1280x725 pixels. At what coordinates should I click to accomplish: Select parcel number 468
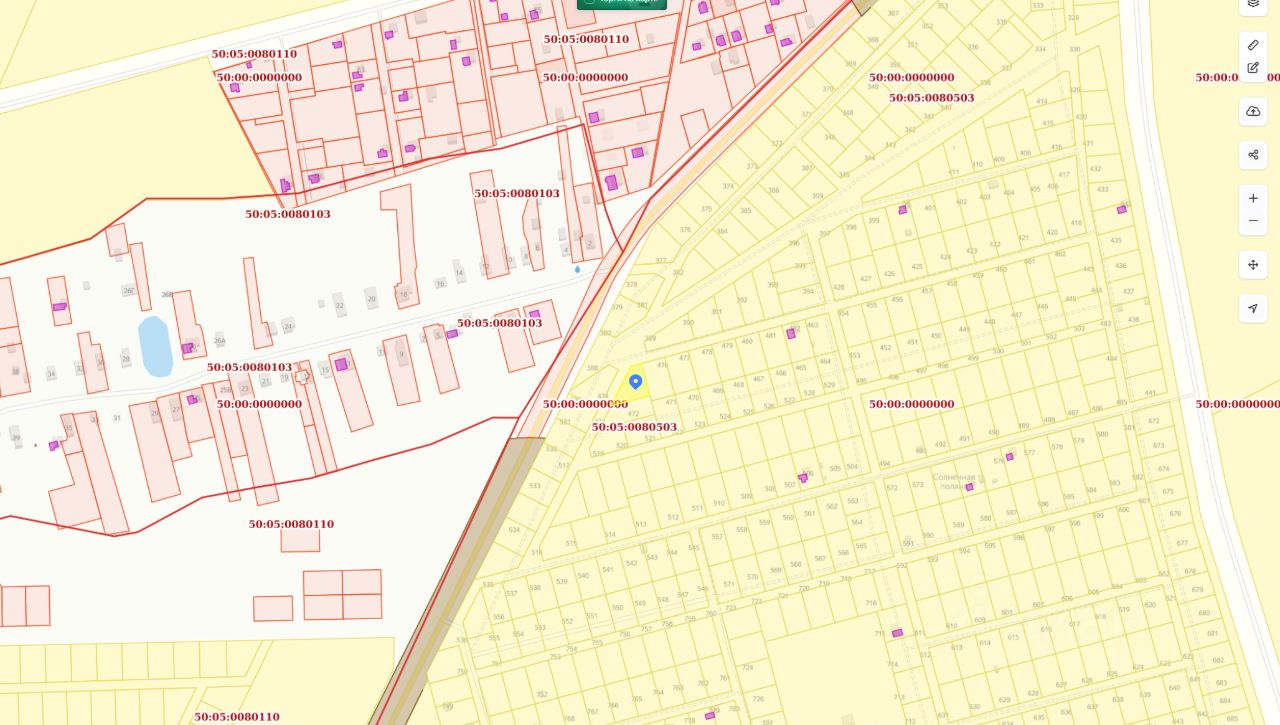[x=739, y=385]
